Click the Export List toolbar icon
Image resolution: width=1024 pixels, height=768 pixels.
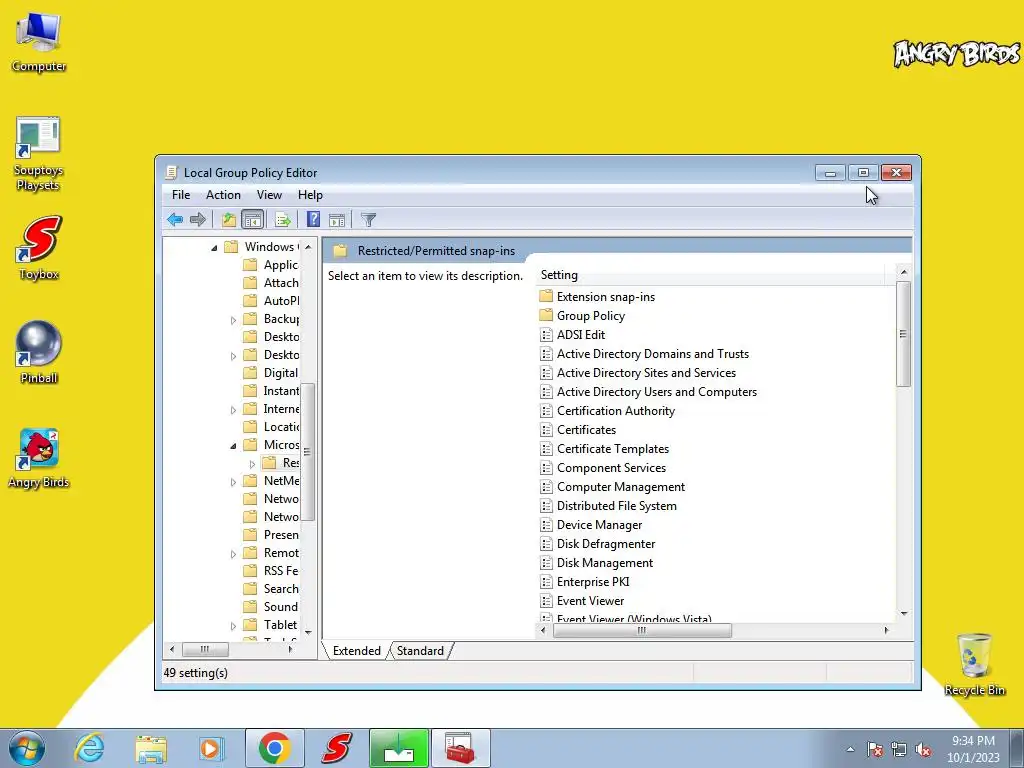pyautogui.click(x=283, y=219)
